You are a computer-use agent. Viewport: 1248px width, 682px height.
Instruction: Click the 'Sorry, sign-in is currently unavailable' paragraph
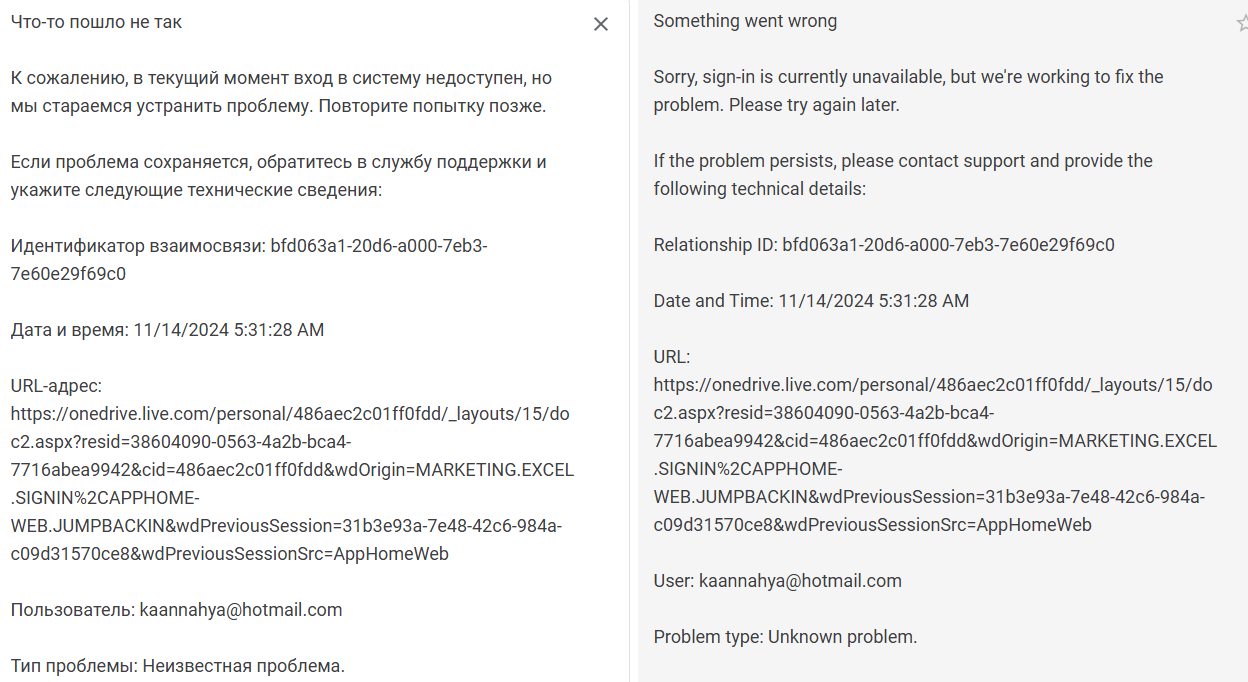point(908,91)
